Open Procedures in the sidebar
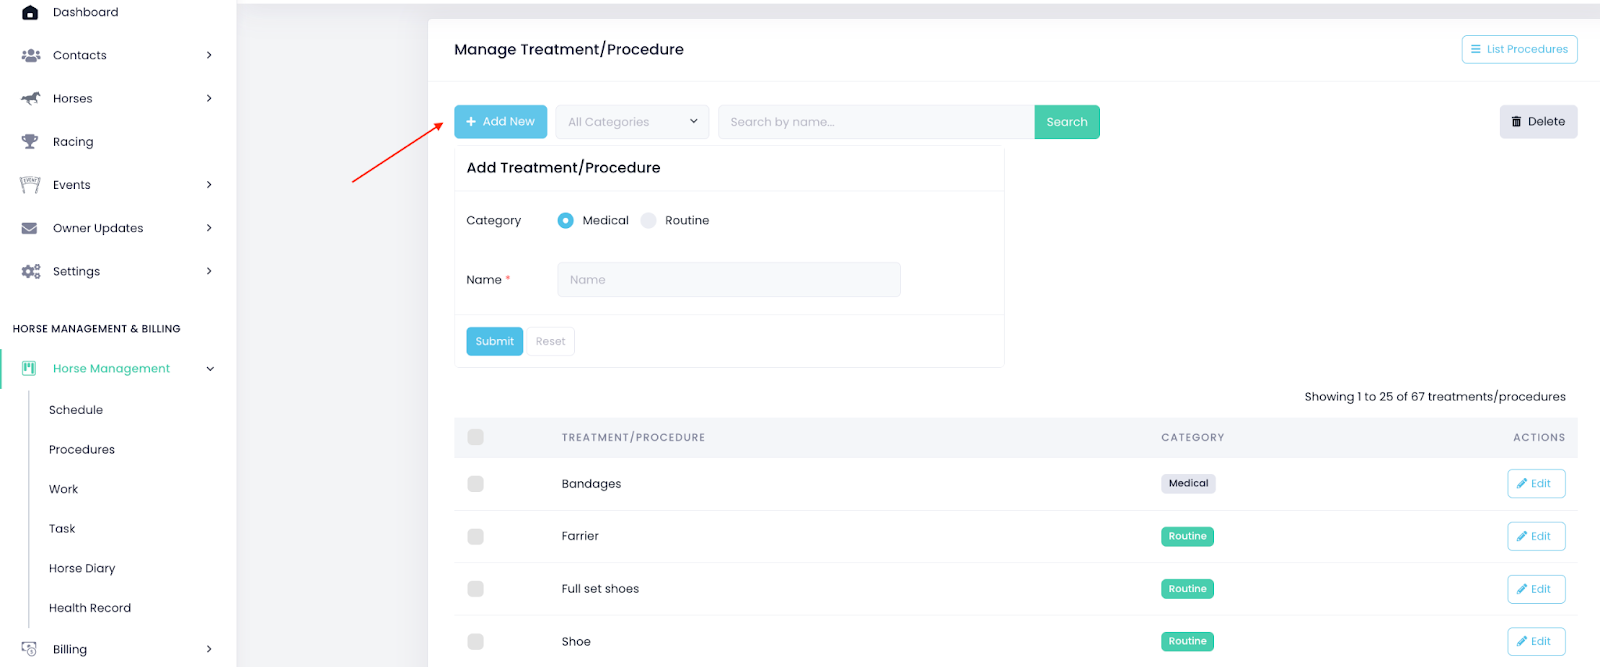This screenshot has height=667, width=1600. point(82,450)
